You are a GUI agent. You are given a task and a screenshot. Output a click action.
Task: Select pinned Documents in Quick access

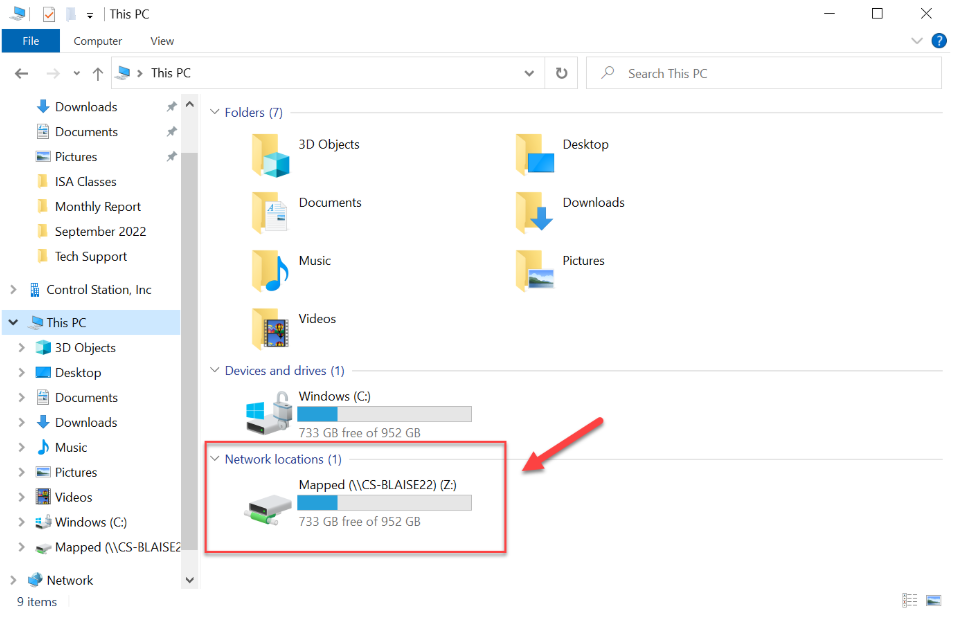86,132
